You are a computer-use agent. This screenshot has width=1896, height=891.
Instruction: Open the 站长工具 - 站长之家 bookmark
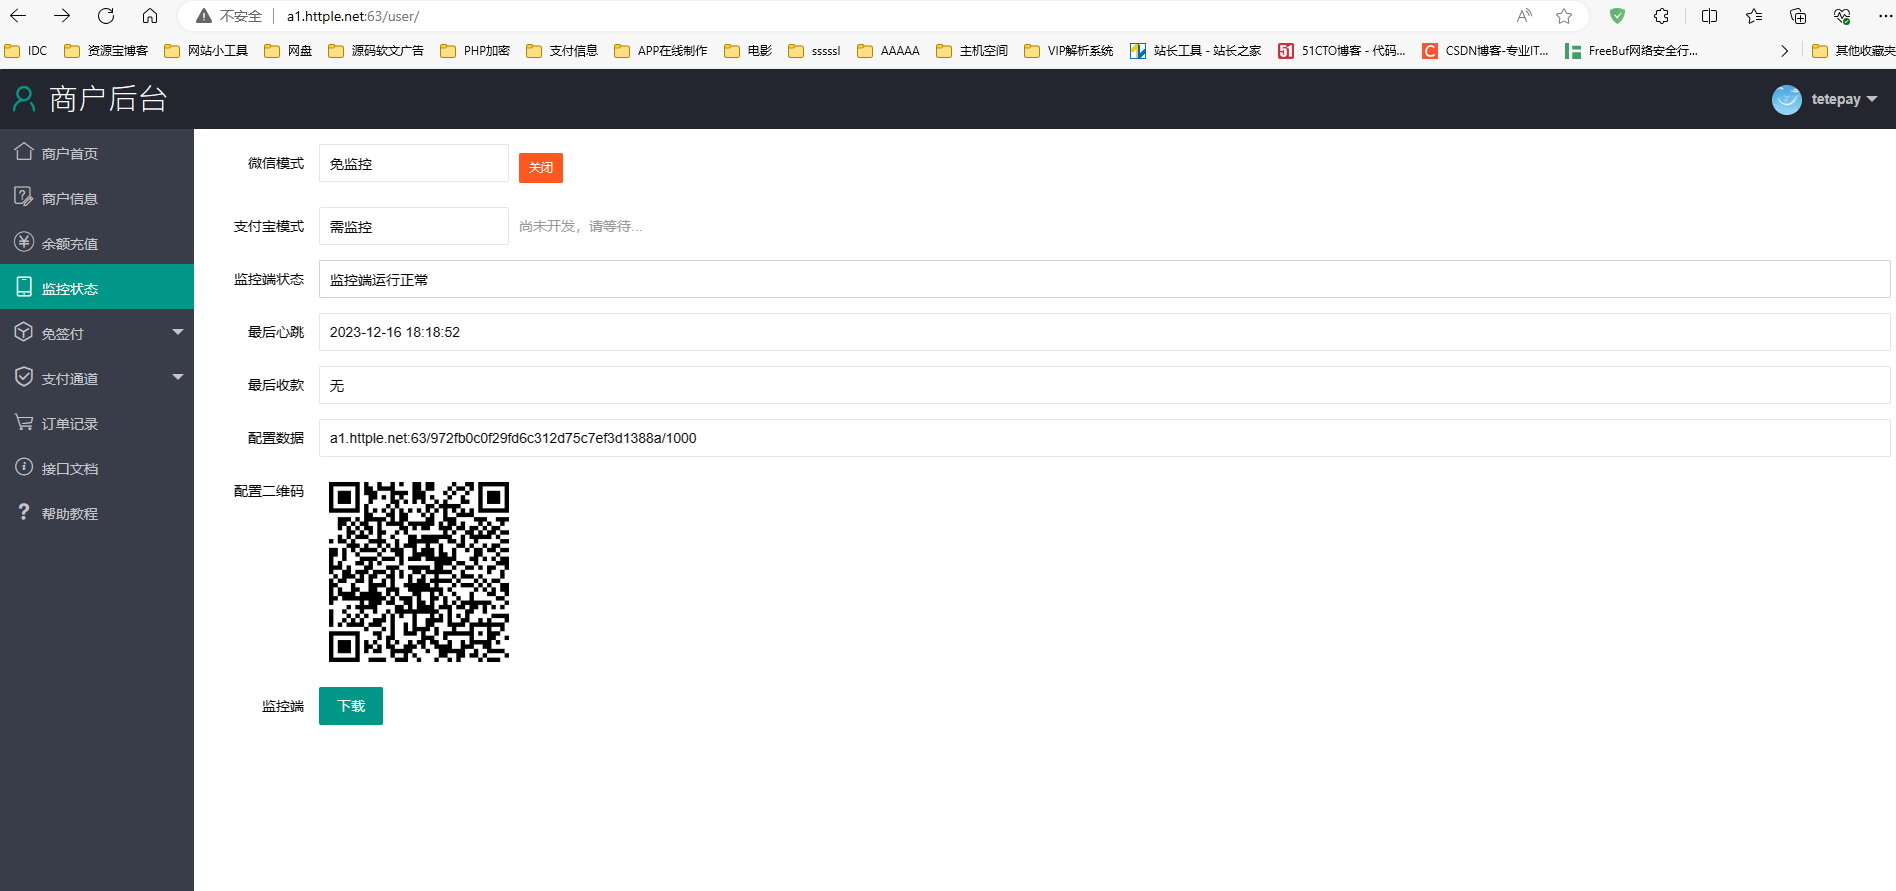click(1196, 51)
